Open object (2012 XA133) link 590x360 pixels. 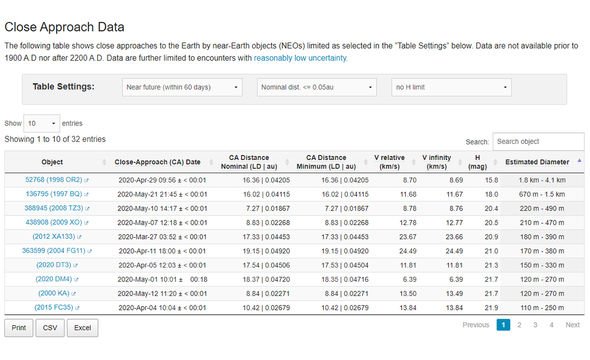point(54,237)
